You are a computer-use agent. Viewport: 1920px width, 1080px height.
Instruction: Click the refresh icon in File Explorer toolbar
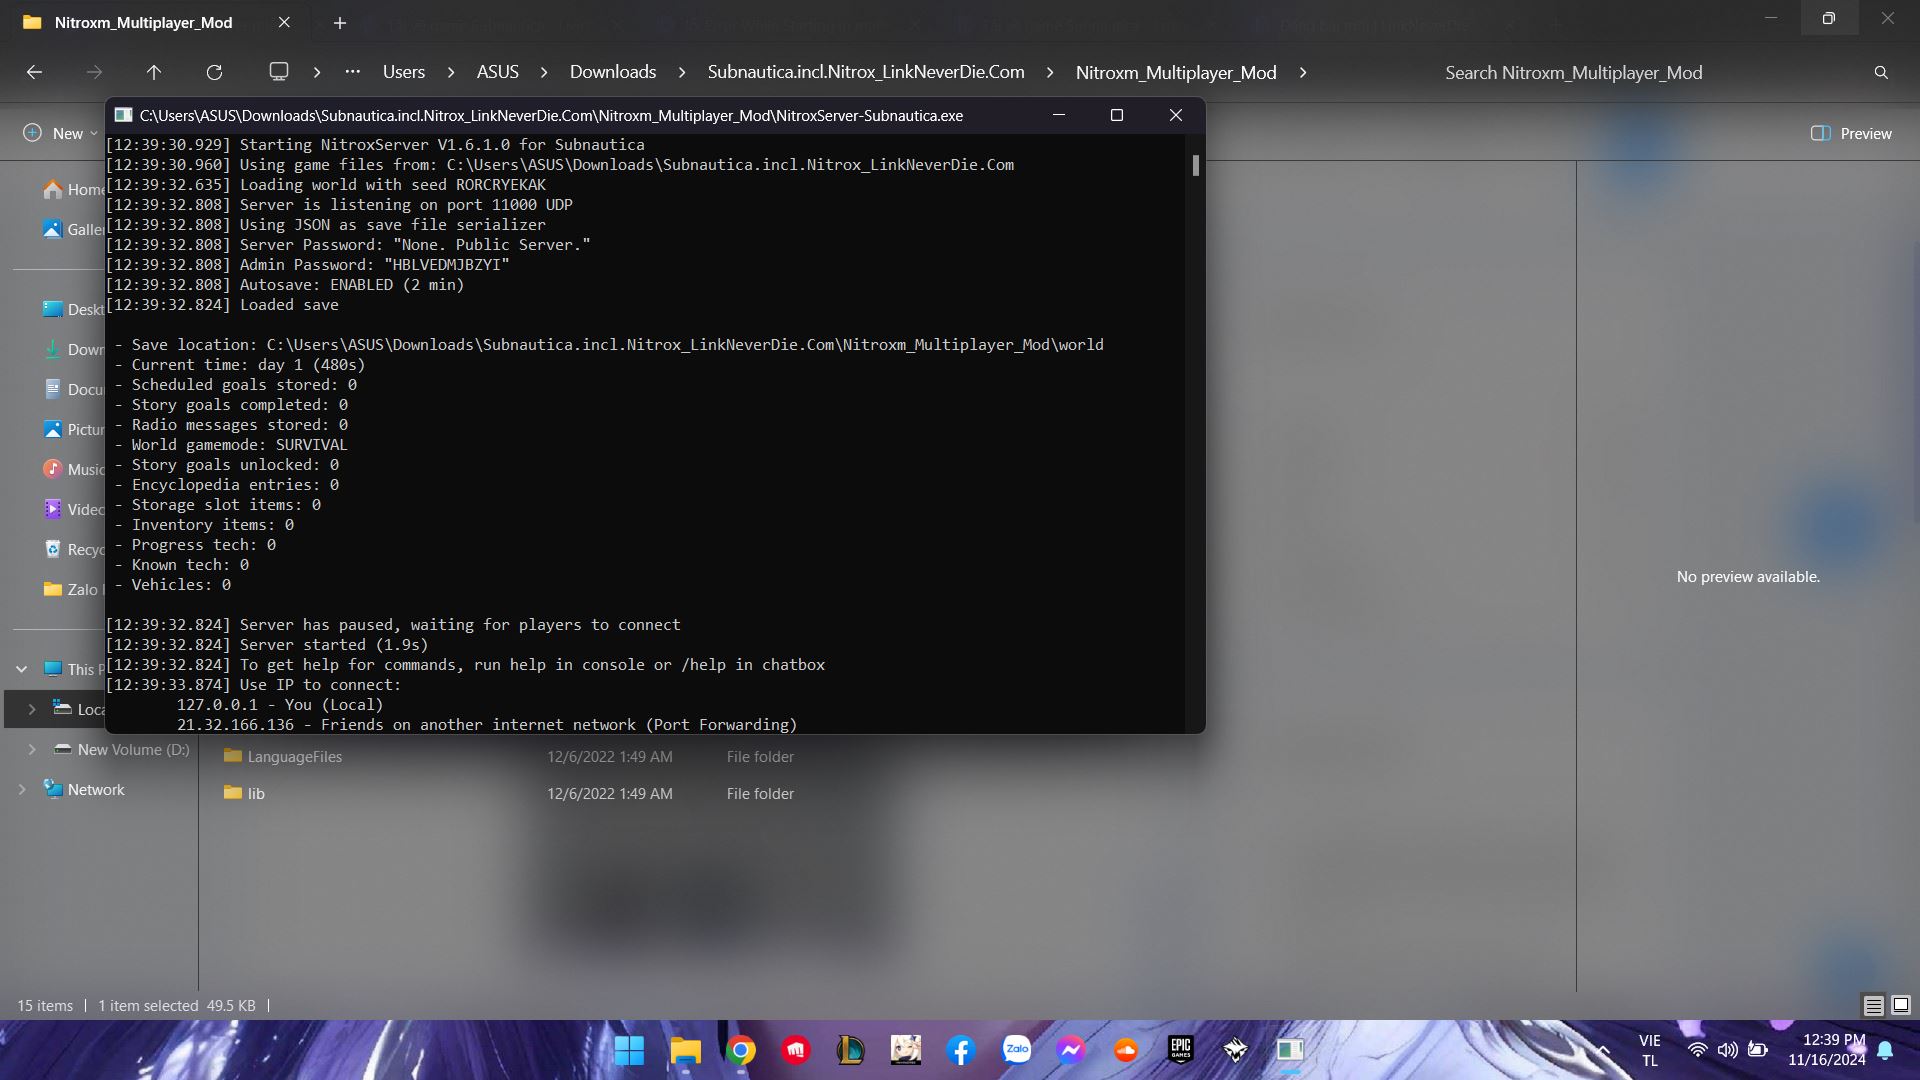214,72
